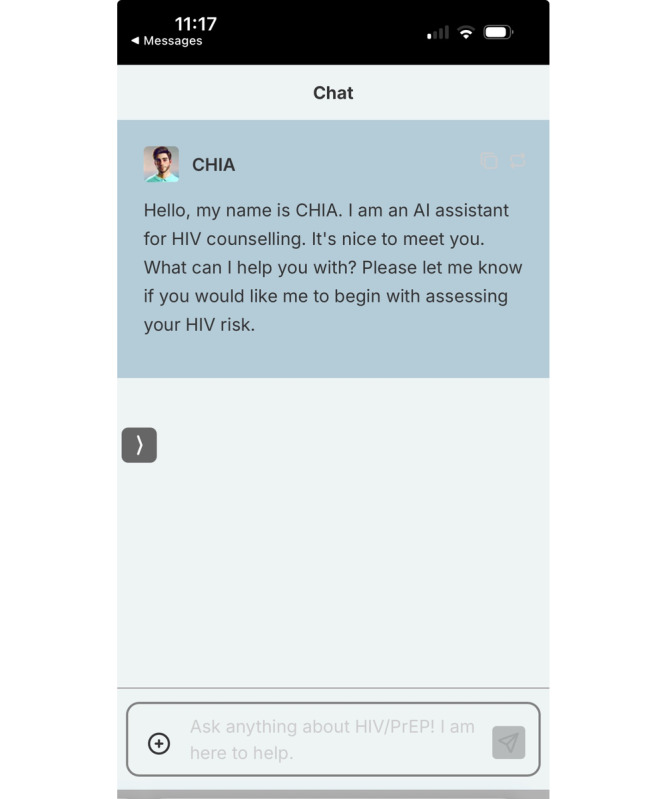Send the message with the paper plane button
This screenshot has height=799, width=666.
(509, 742)
